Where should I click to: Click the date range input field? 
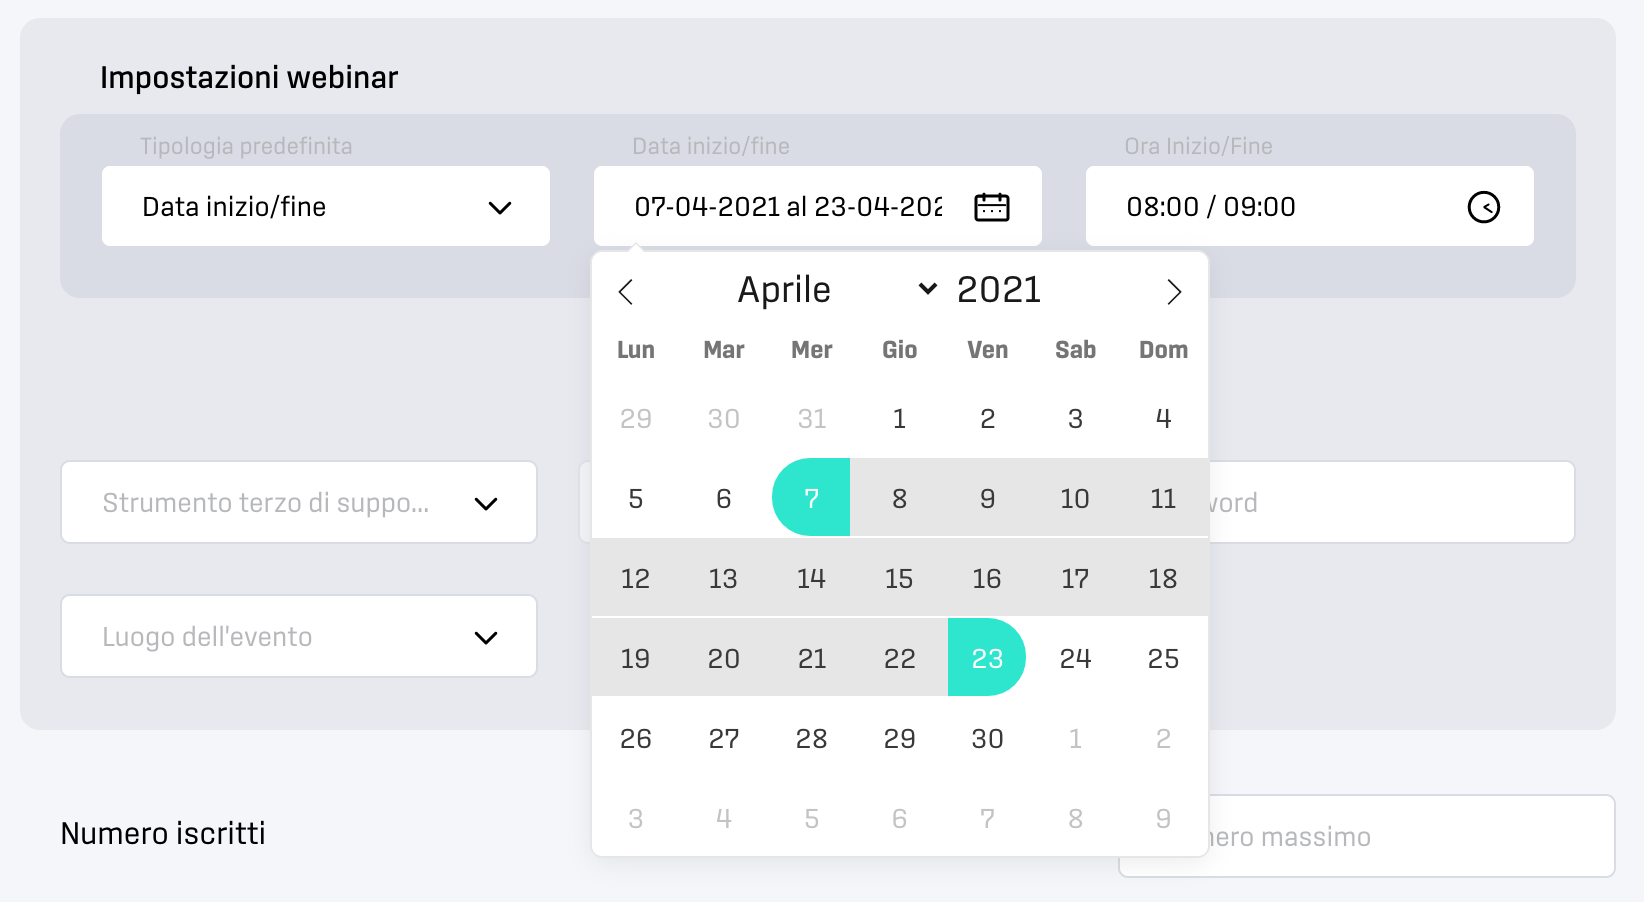click(x=818, y=206)
